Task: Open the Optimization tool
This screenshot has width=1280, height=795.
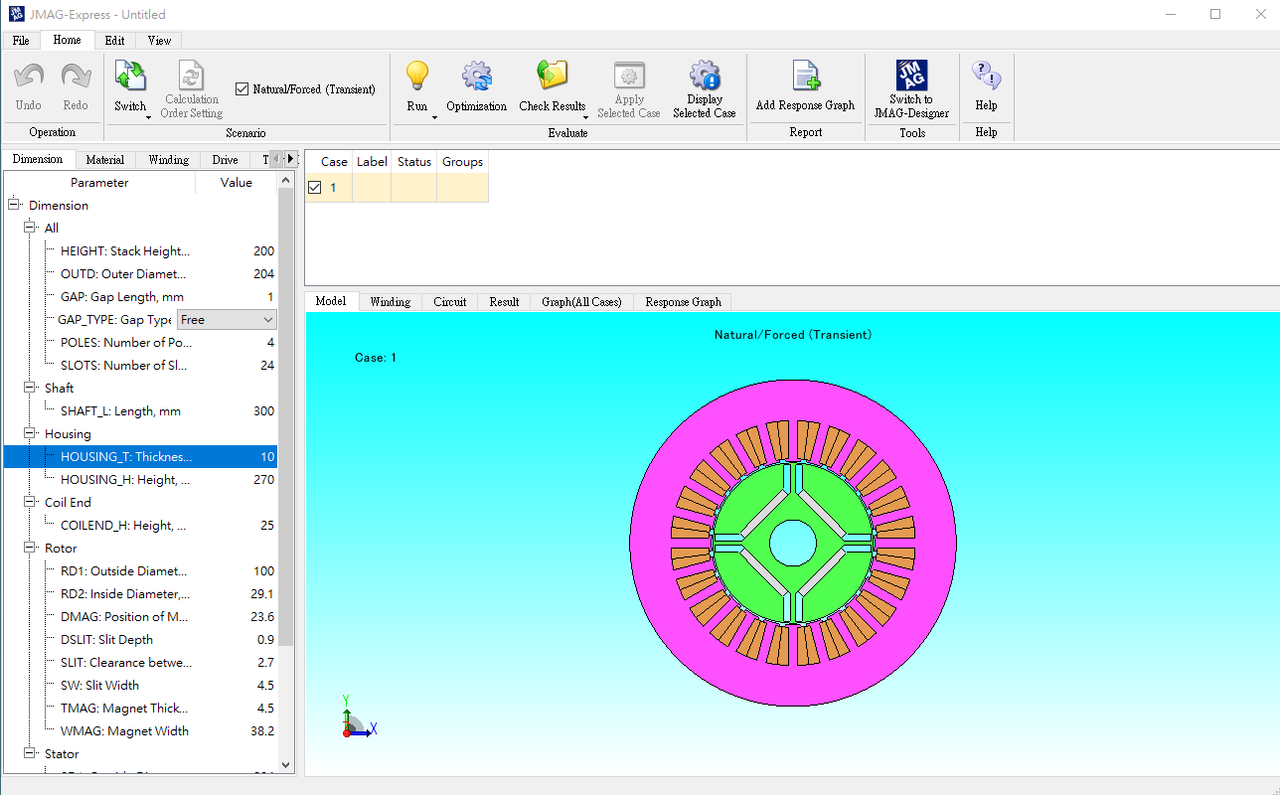Action: (x=476, y=77)
